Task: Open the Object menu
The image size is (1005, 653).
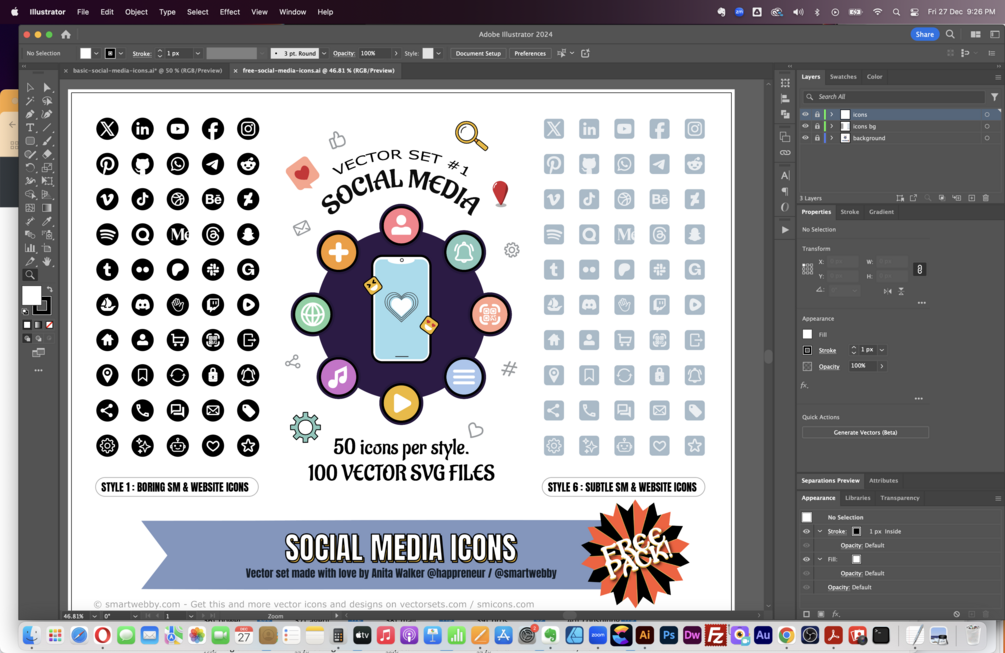Action: [x=136, y=12]
